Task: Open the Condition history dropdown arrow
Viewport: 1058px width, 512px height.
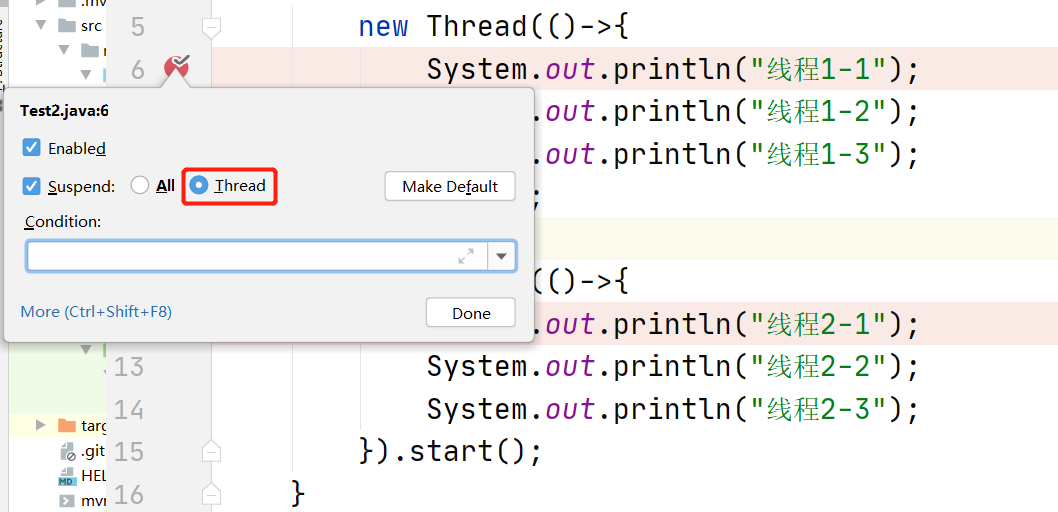Action: point(501,256)
